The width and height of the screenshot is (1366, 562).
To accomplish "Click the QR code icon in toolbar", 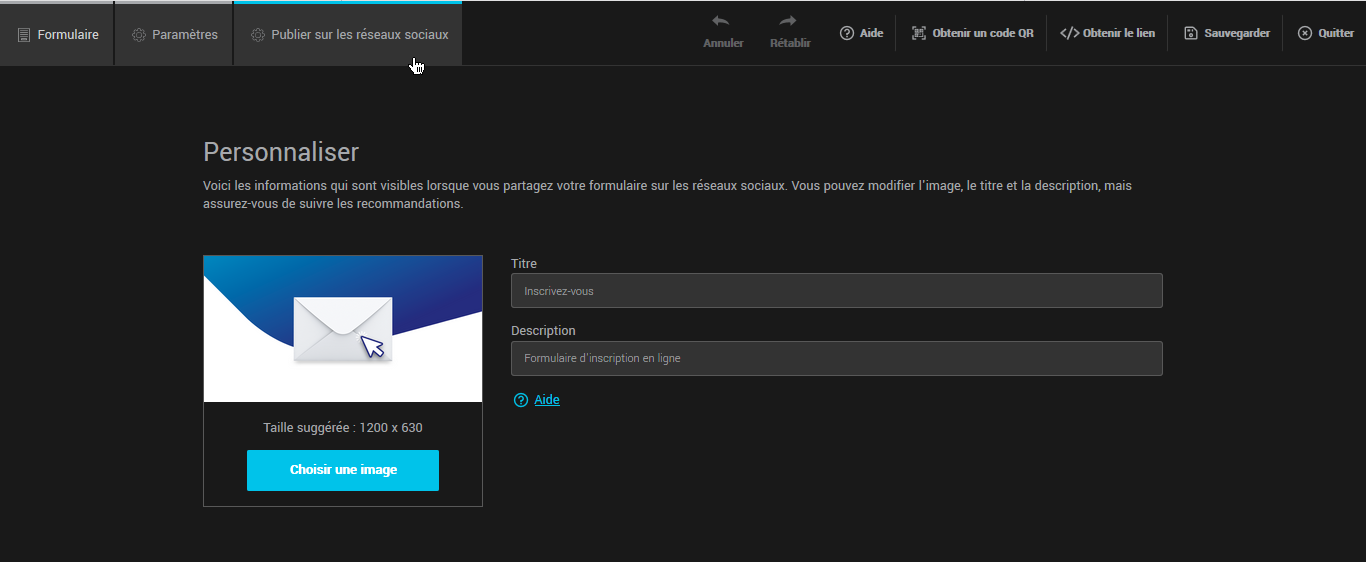I will pyautogui.click(x=919, y=33).
